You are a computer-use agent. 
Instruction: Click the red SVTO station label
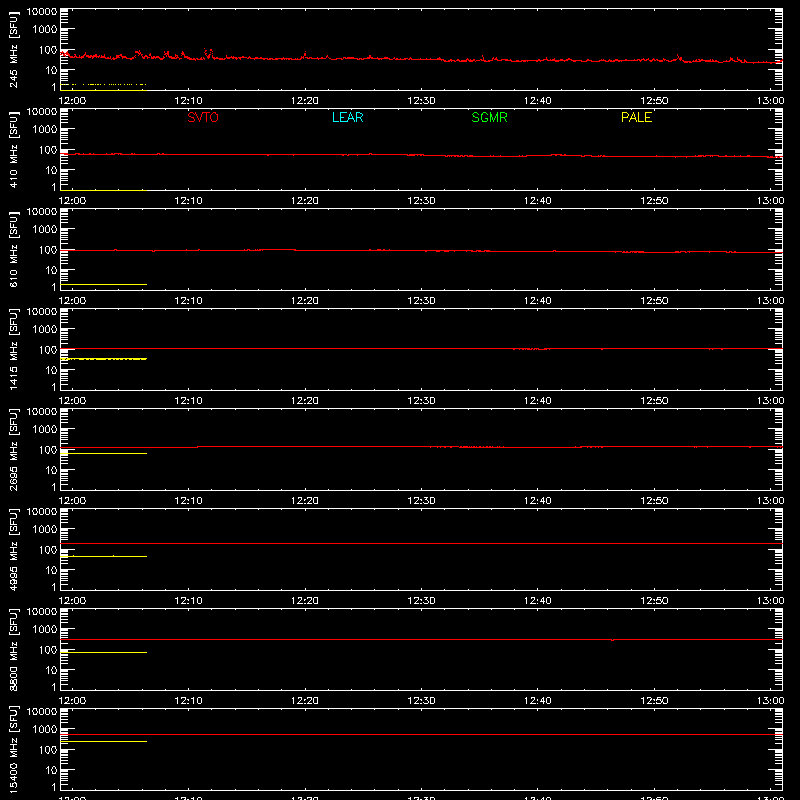click(x=203, y=117)
